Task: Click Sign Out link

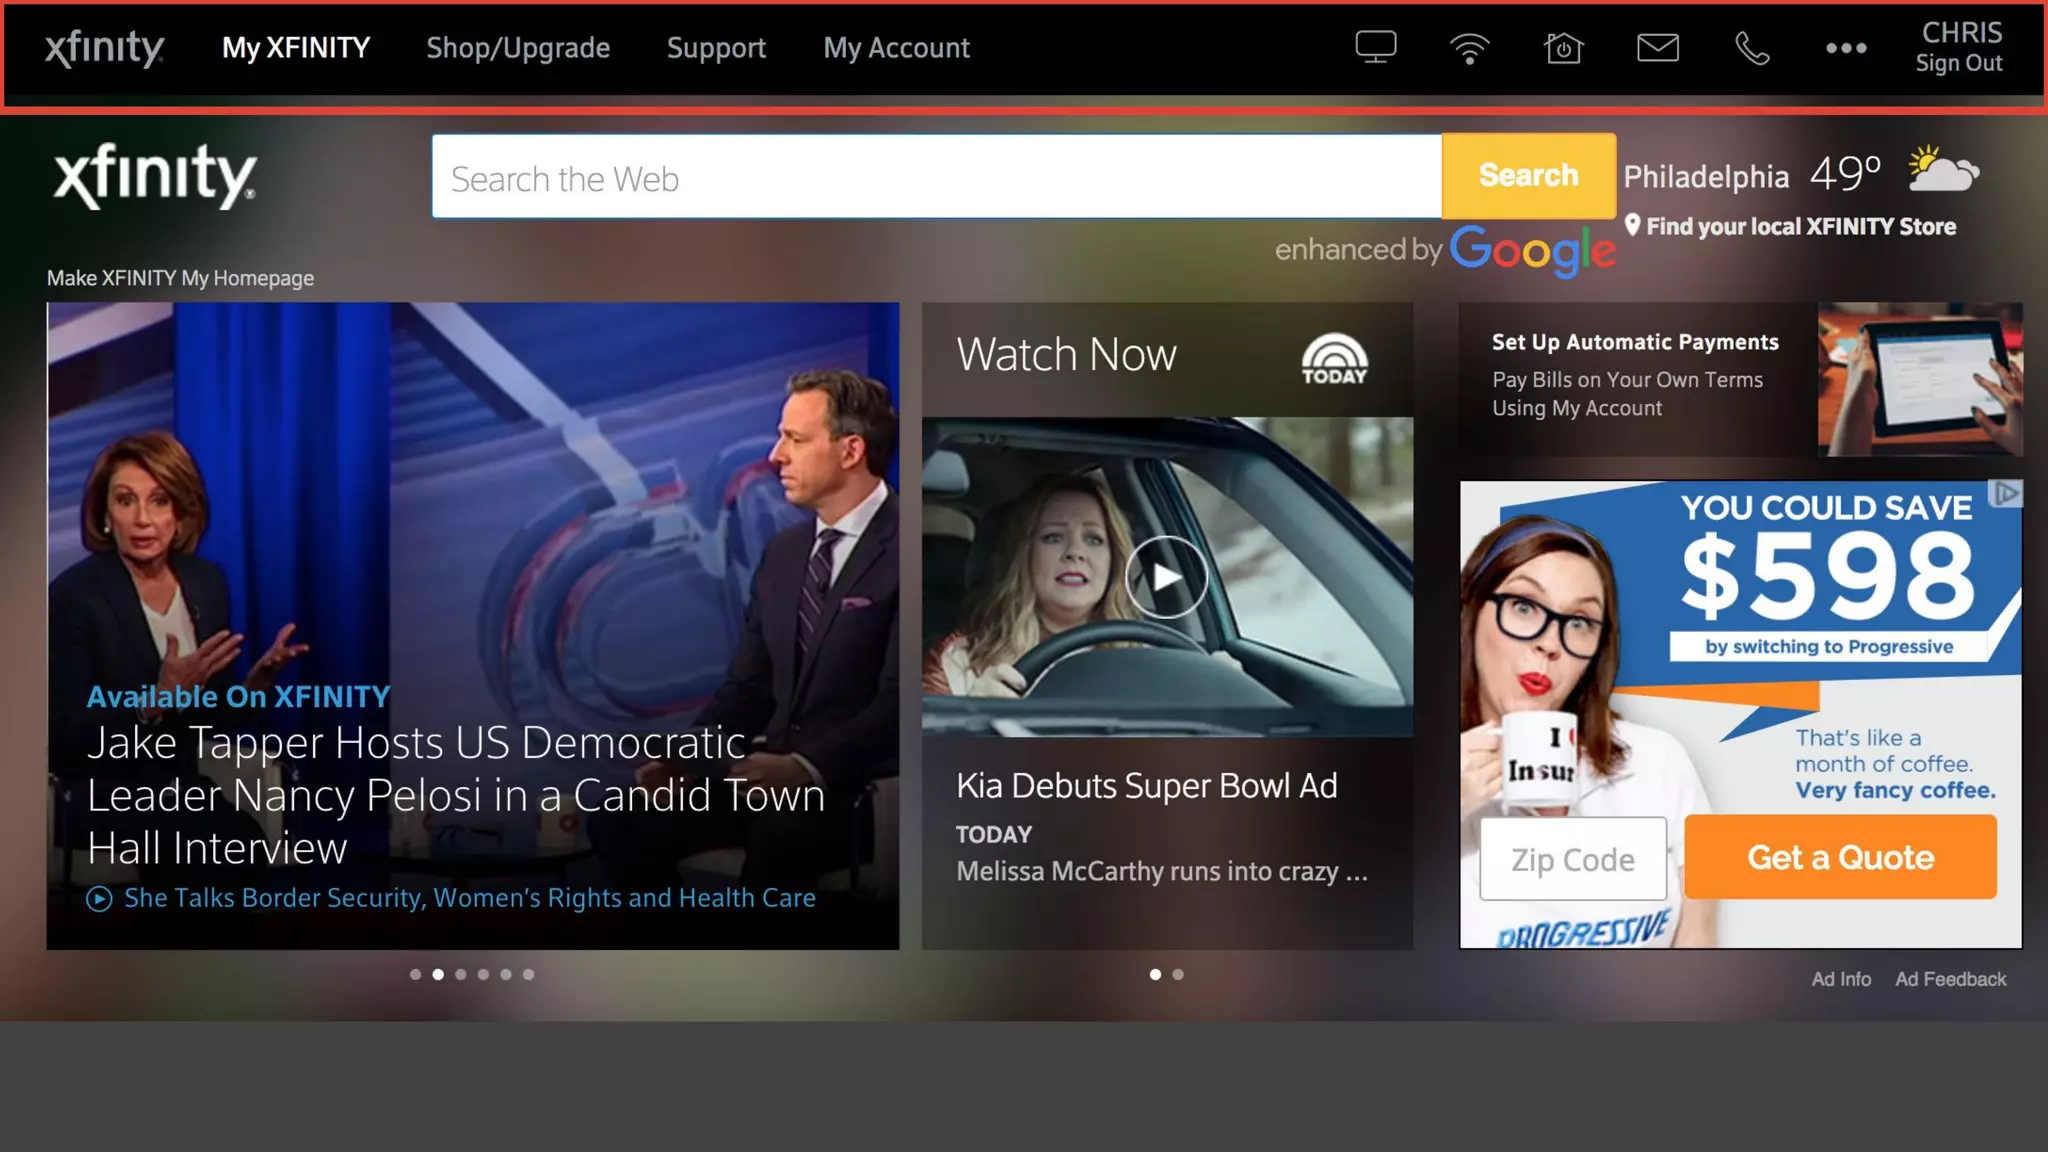Action: click(x=1958, y=63)
